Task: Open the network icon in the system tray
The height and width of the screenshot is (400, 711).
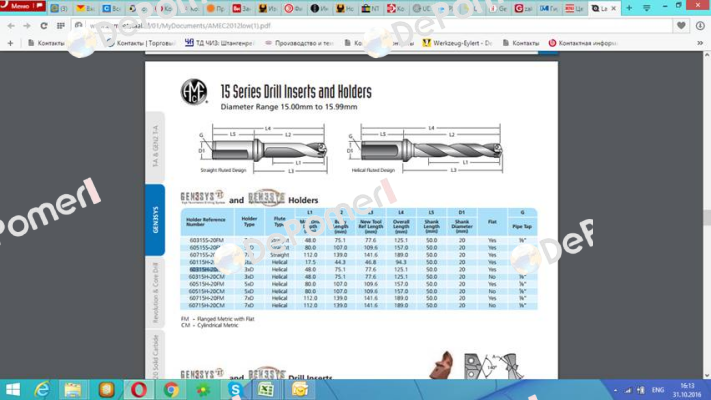Action: pos(628,390)
